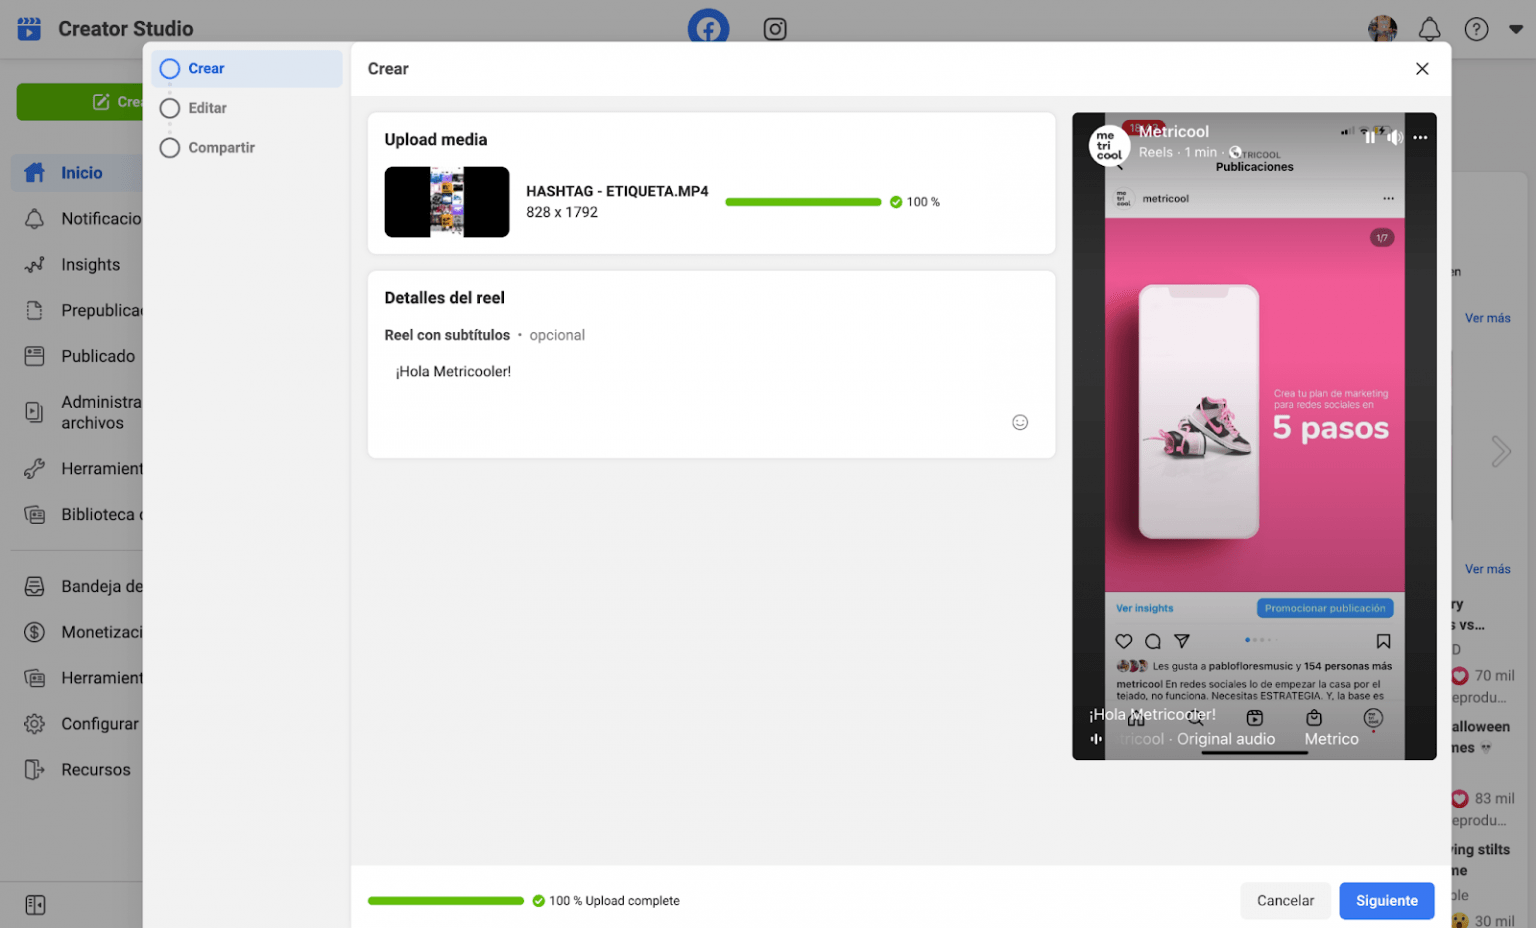Pause the reel preview
This screenshot has width=1536, height=928.
point(1369,137)
